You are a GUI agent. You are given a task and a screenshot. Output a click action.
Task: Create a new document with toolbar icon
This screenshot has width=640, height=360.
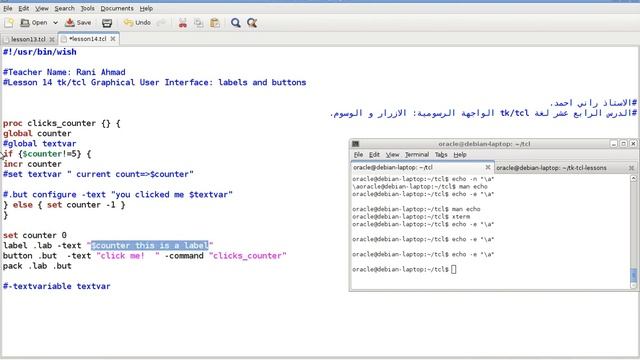(9, 23)
